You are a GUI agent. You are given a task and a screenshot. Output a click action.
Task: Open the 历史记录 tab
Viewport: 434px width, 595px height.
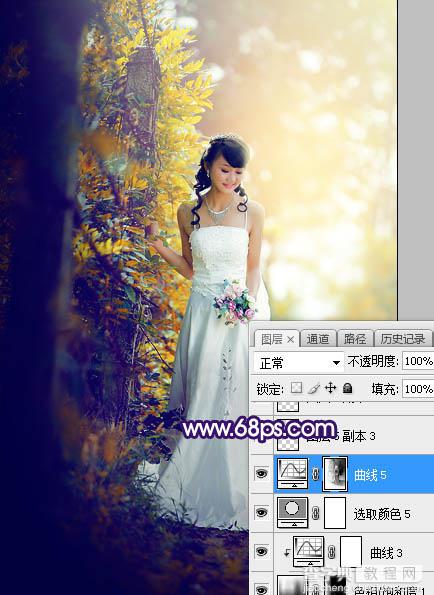(403, 338)
